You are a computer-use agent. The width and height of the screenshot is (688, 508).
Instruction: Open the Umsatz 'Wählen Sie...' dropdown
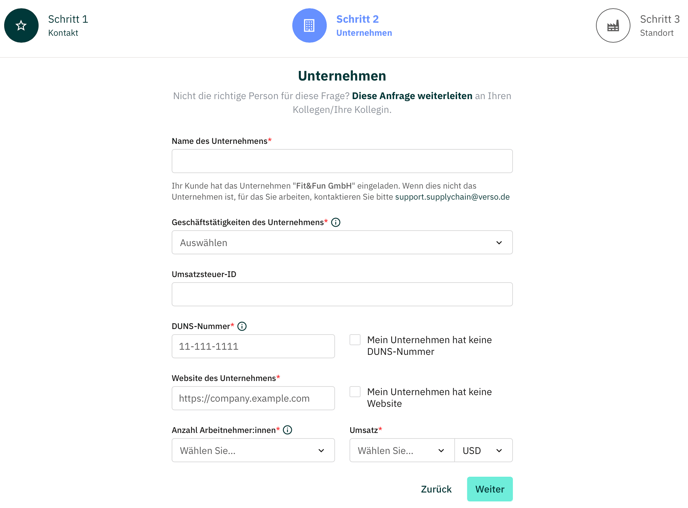[401, 451]
